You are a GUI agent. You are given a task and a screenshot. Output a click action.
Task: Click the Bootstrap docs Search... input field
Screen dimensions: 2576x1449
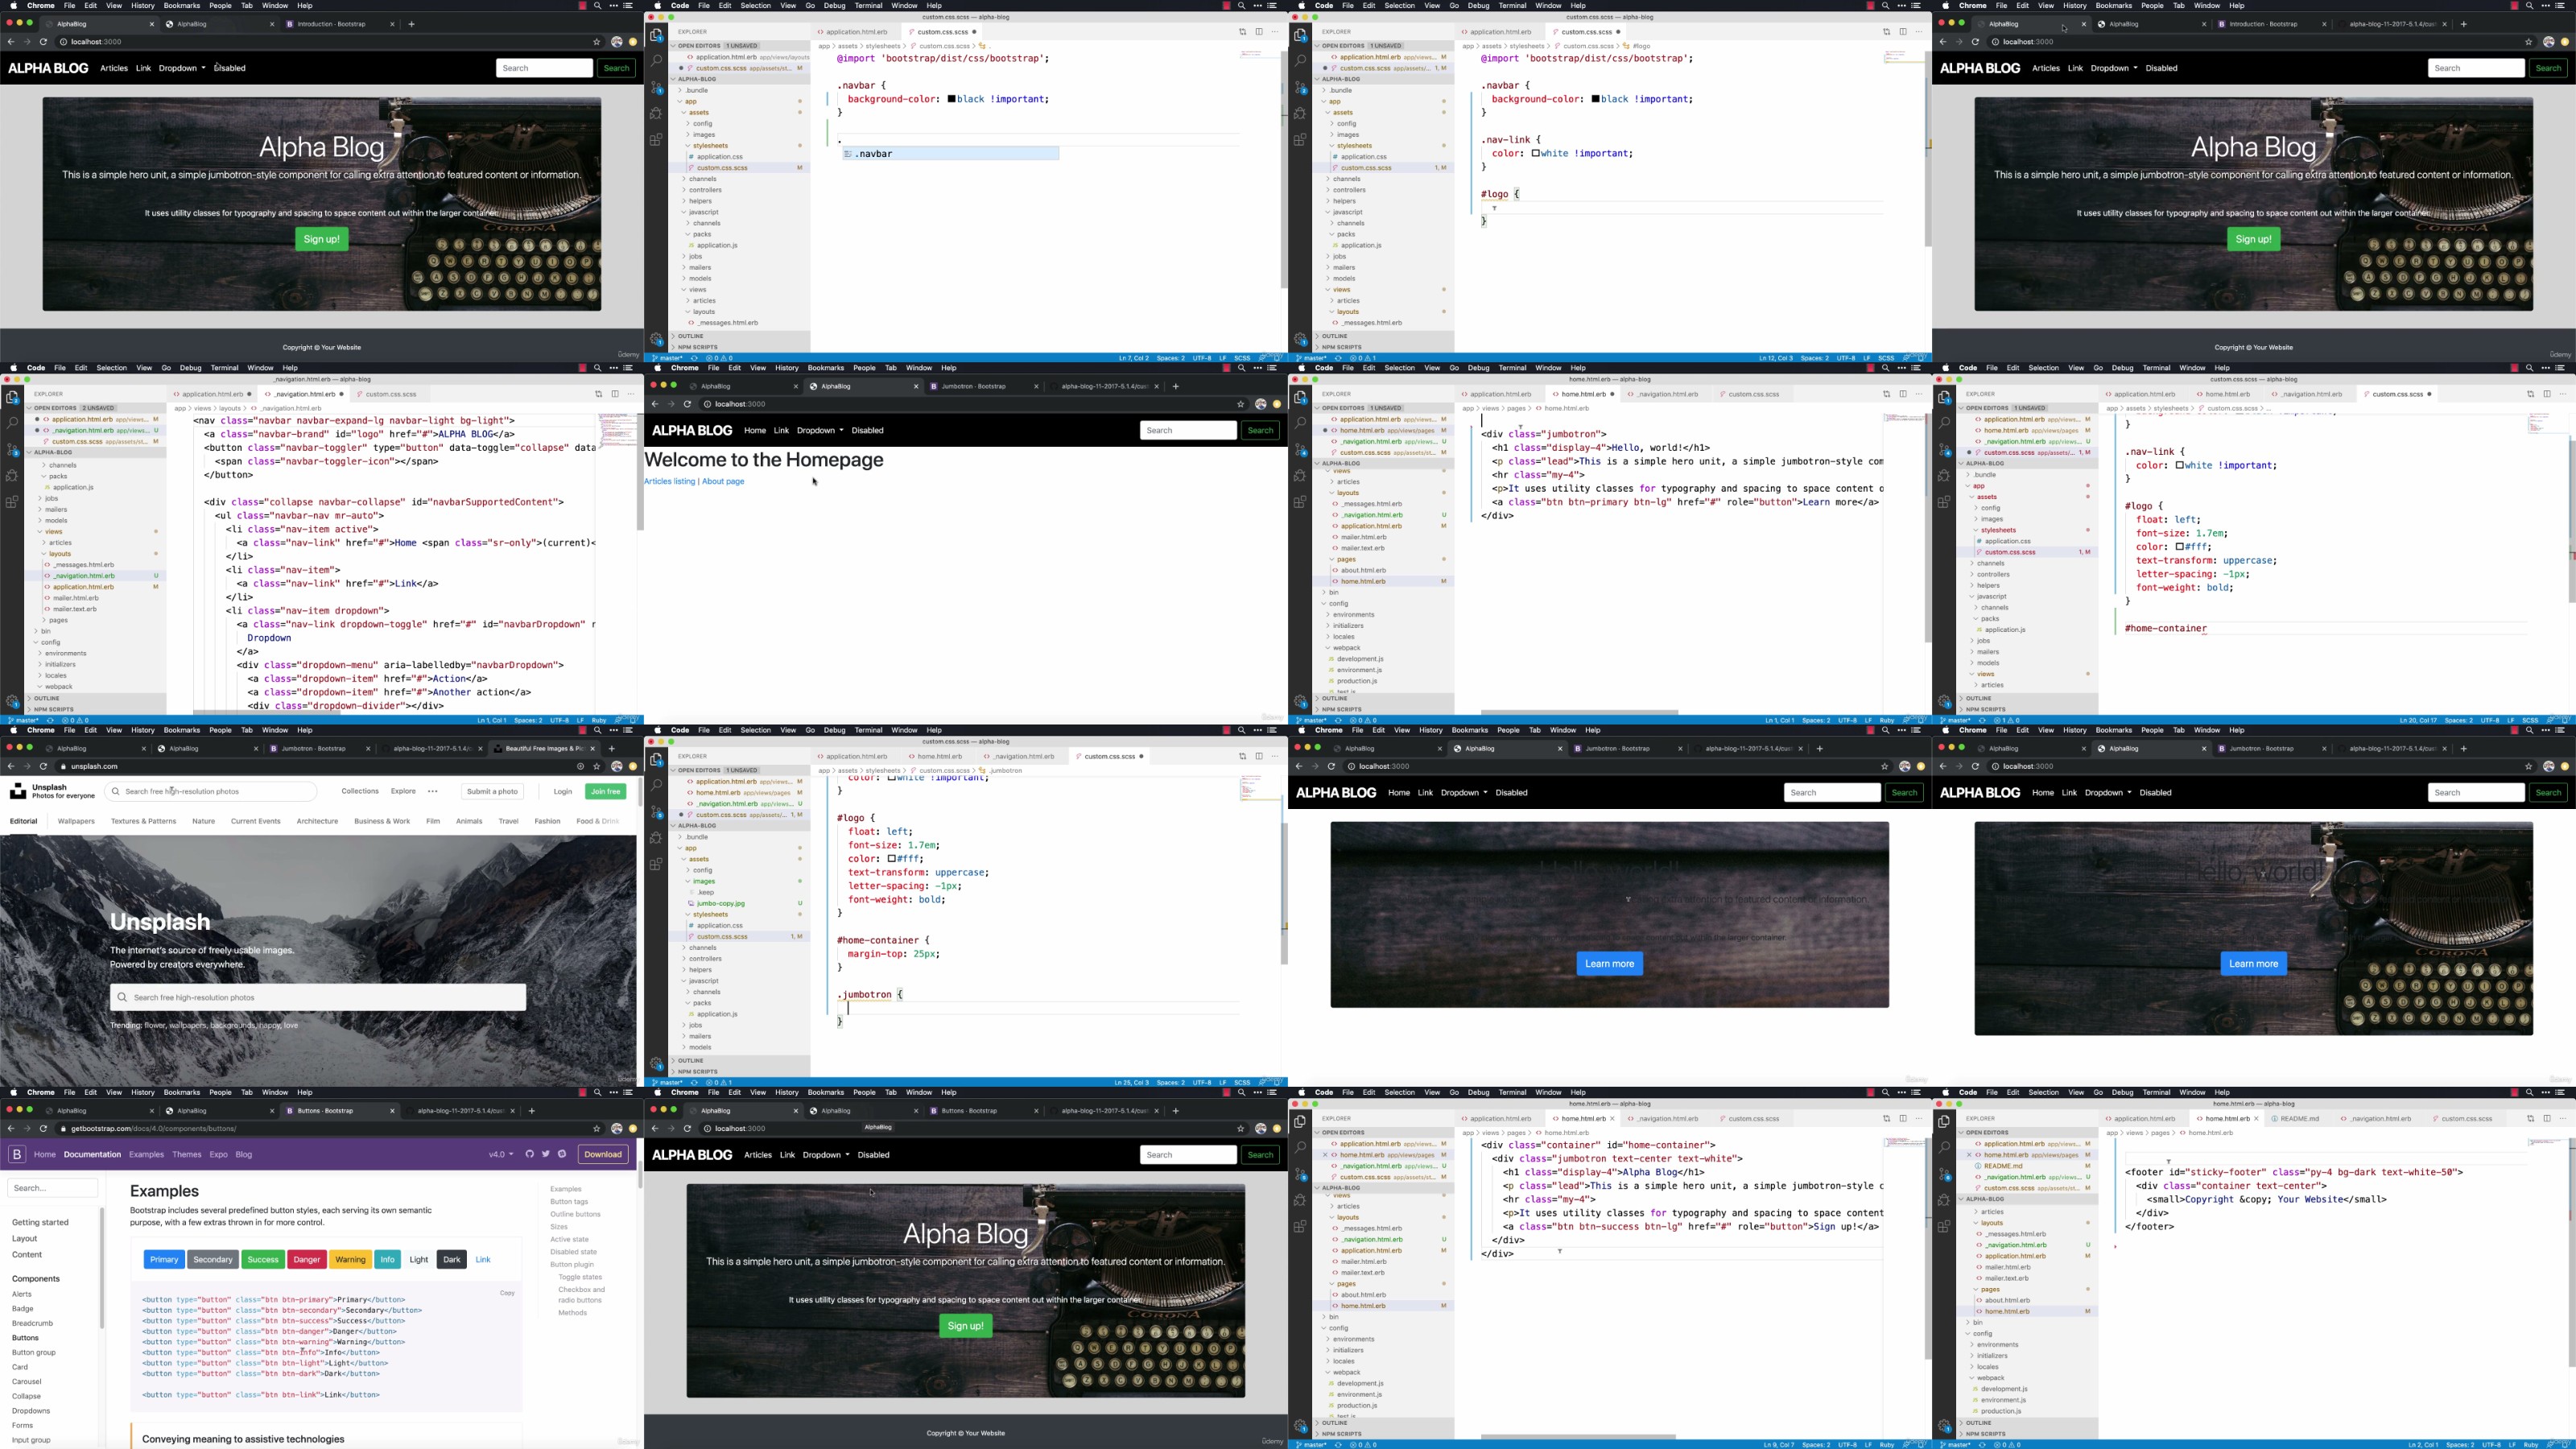53,1188
